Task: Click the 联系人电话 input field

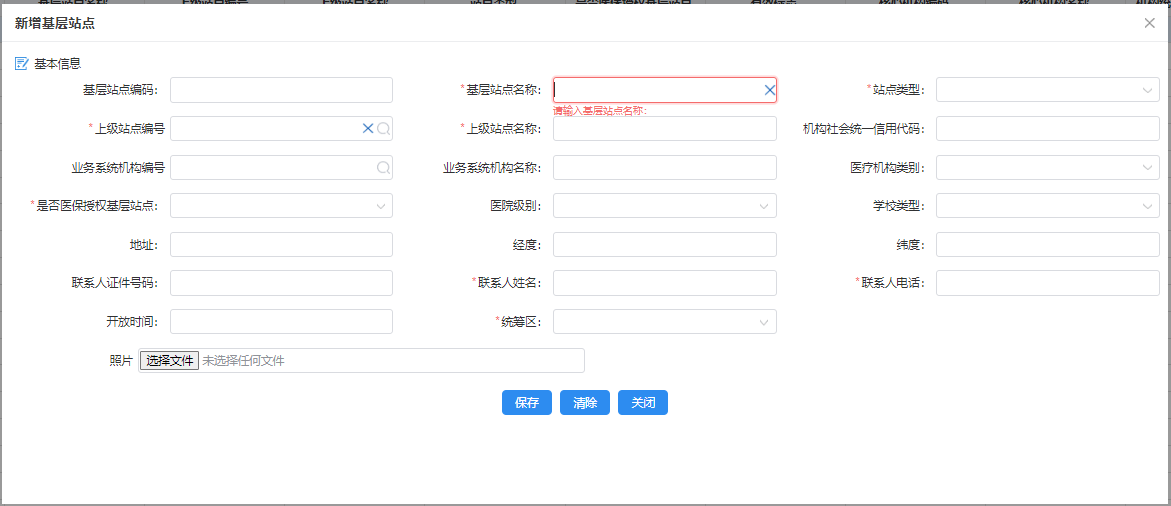Action: 1047,283
